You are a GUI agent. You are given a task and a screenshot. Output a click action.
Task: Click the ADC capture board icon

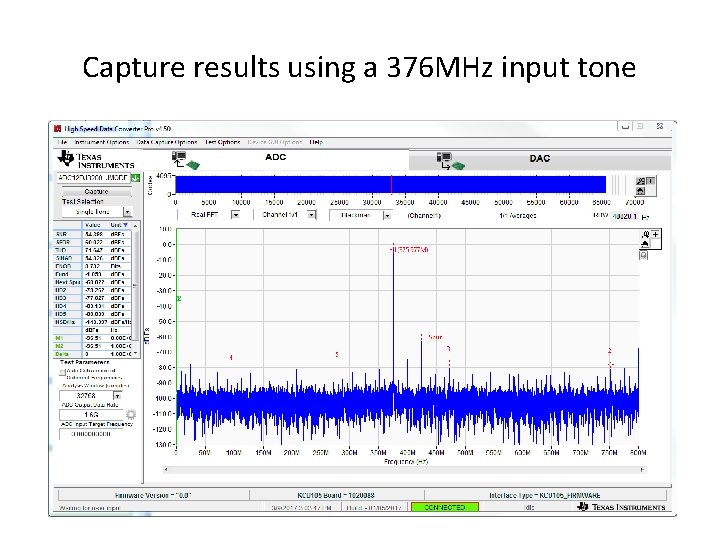tap(185, 160)
